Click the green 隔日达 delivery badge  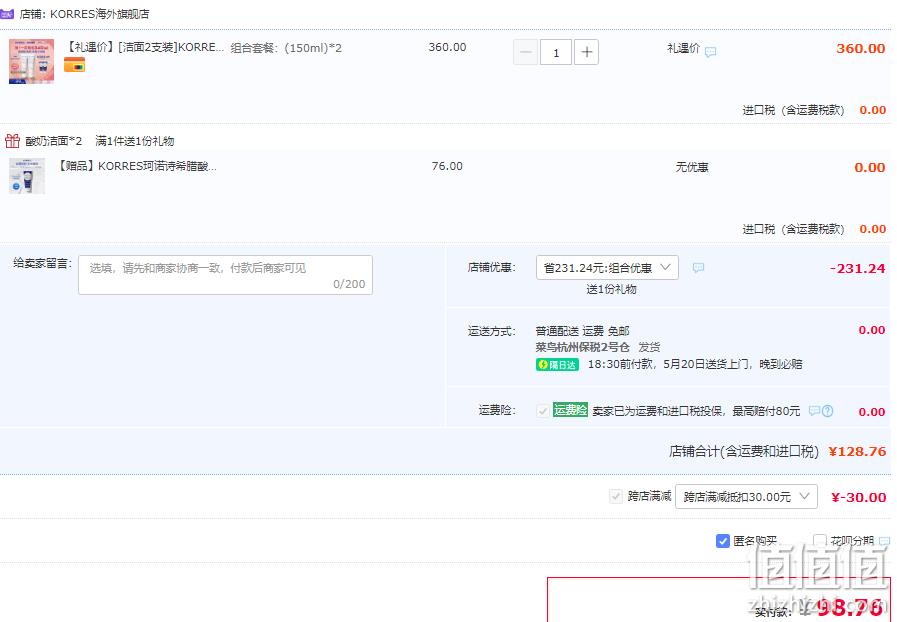click(557, 365)
